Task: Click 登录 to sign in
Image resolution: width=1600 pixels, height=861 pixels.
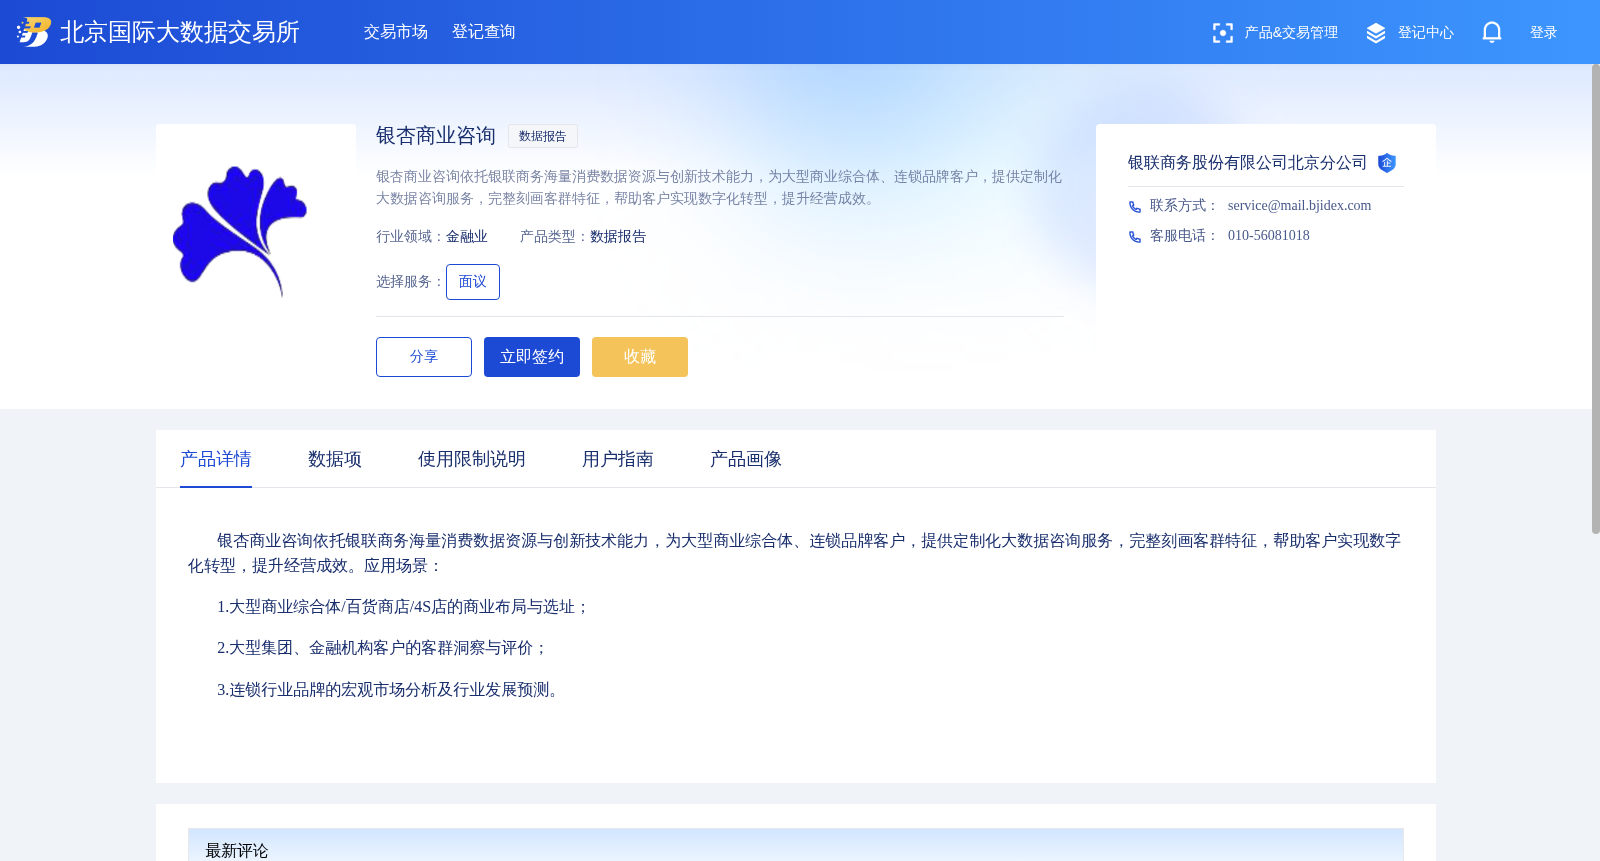Action: point(1544,33)
